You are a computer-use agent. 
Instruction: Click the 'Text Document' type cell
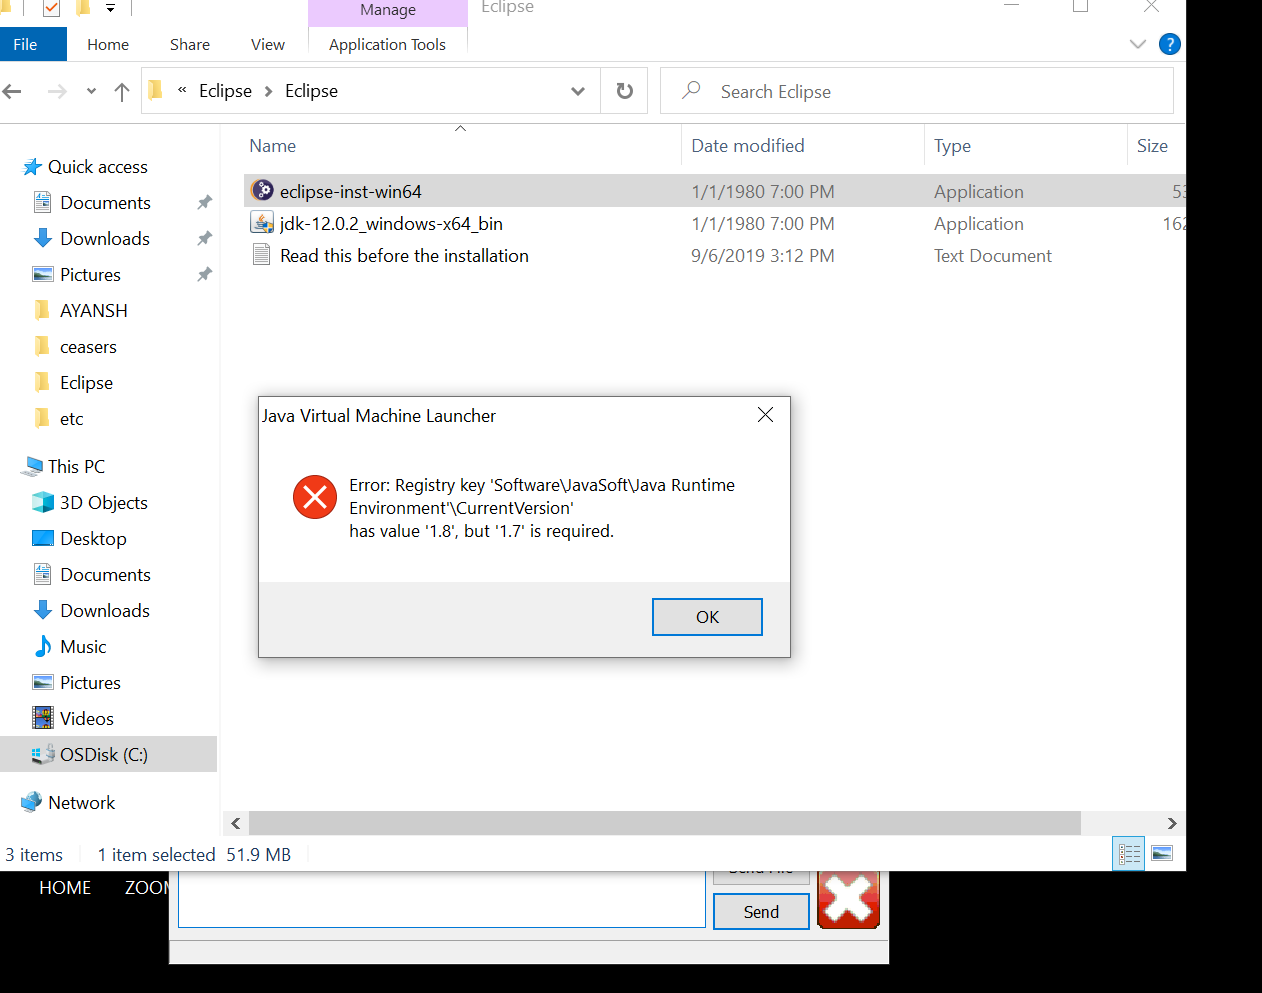(993, 255)
